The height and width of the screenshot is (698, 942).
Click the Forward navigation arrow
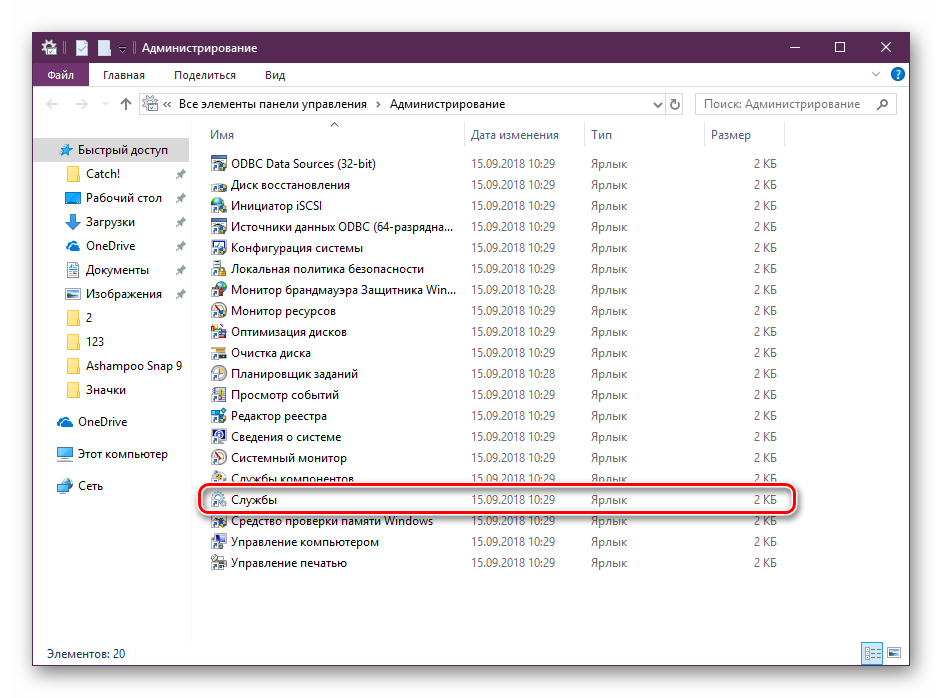pos(82,105)
